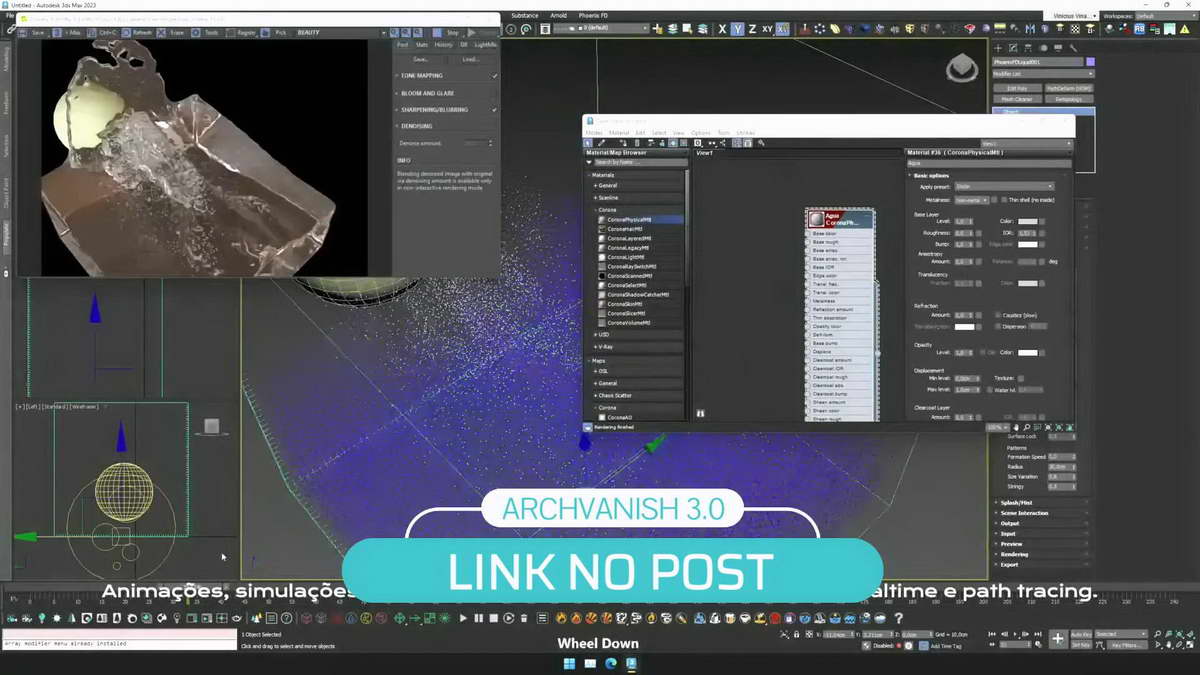
Task: Click the Base Layer color swatch
Action: click(x=1027, y=221)
